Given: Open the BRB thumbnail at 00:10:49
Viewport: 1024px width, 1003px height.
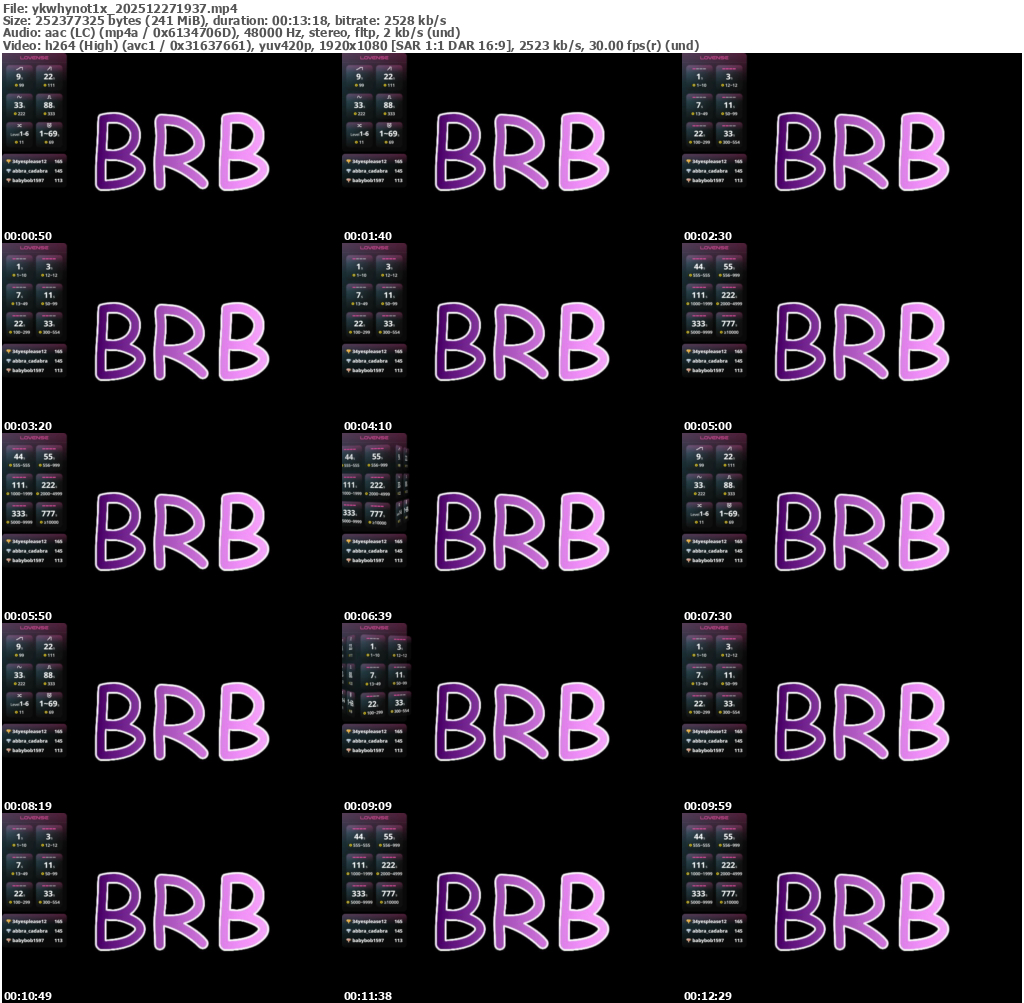Looking at the screenshot, I should 183,911.
